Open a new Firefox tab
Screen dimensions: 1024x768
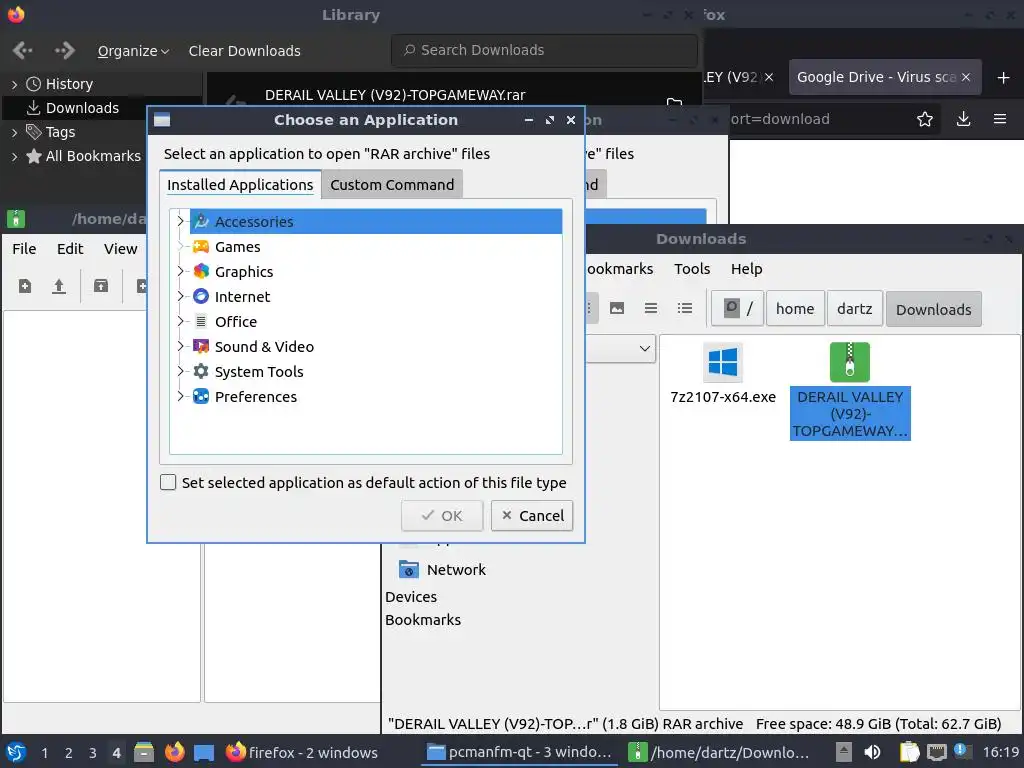tap(1003, 78)
